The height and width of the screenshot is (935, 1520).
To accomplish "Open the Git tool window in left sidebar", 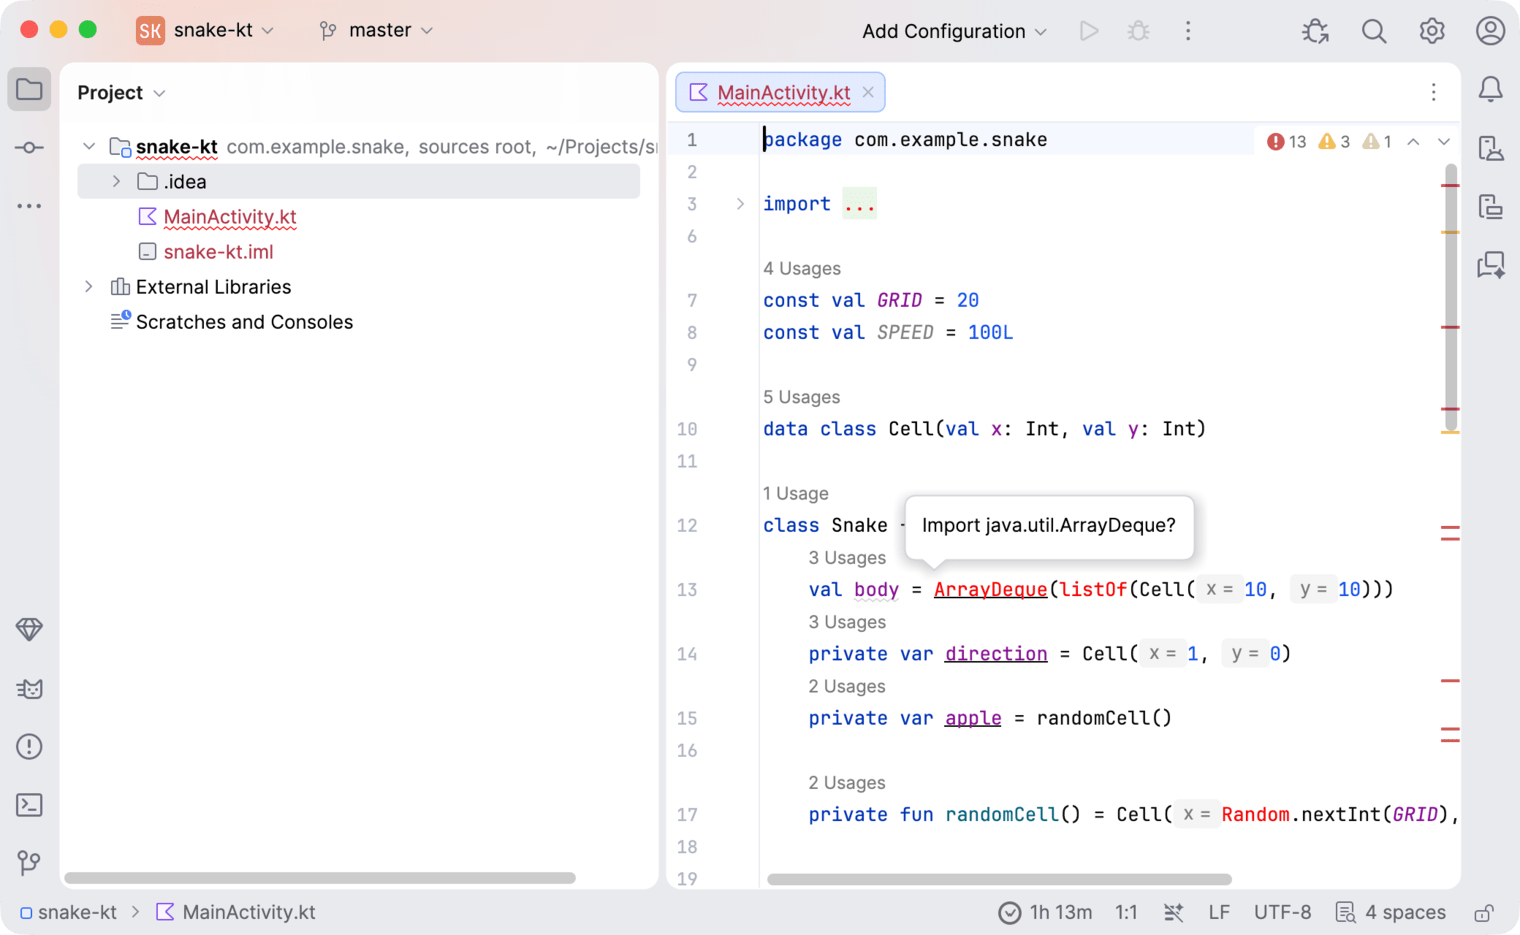I will [29, 863].
